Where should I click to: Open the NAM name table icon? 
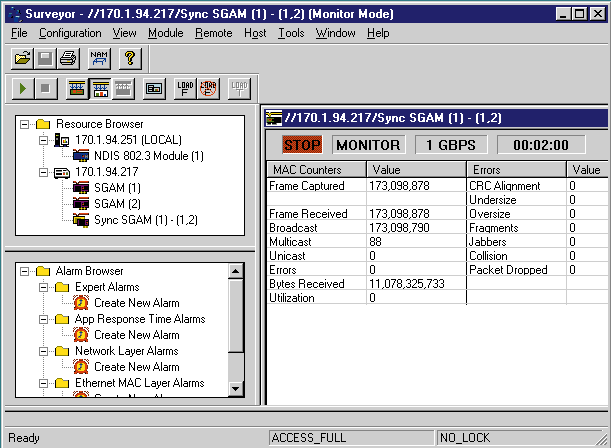click(x=99, y=58)
